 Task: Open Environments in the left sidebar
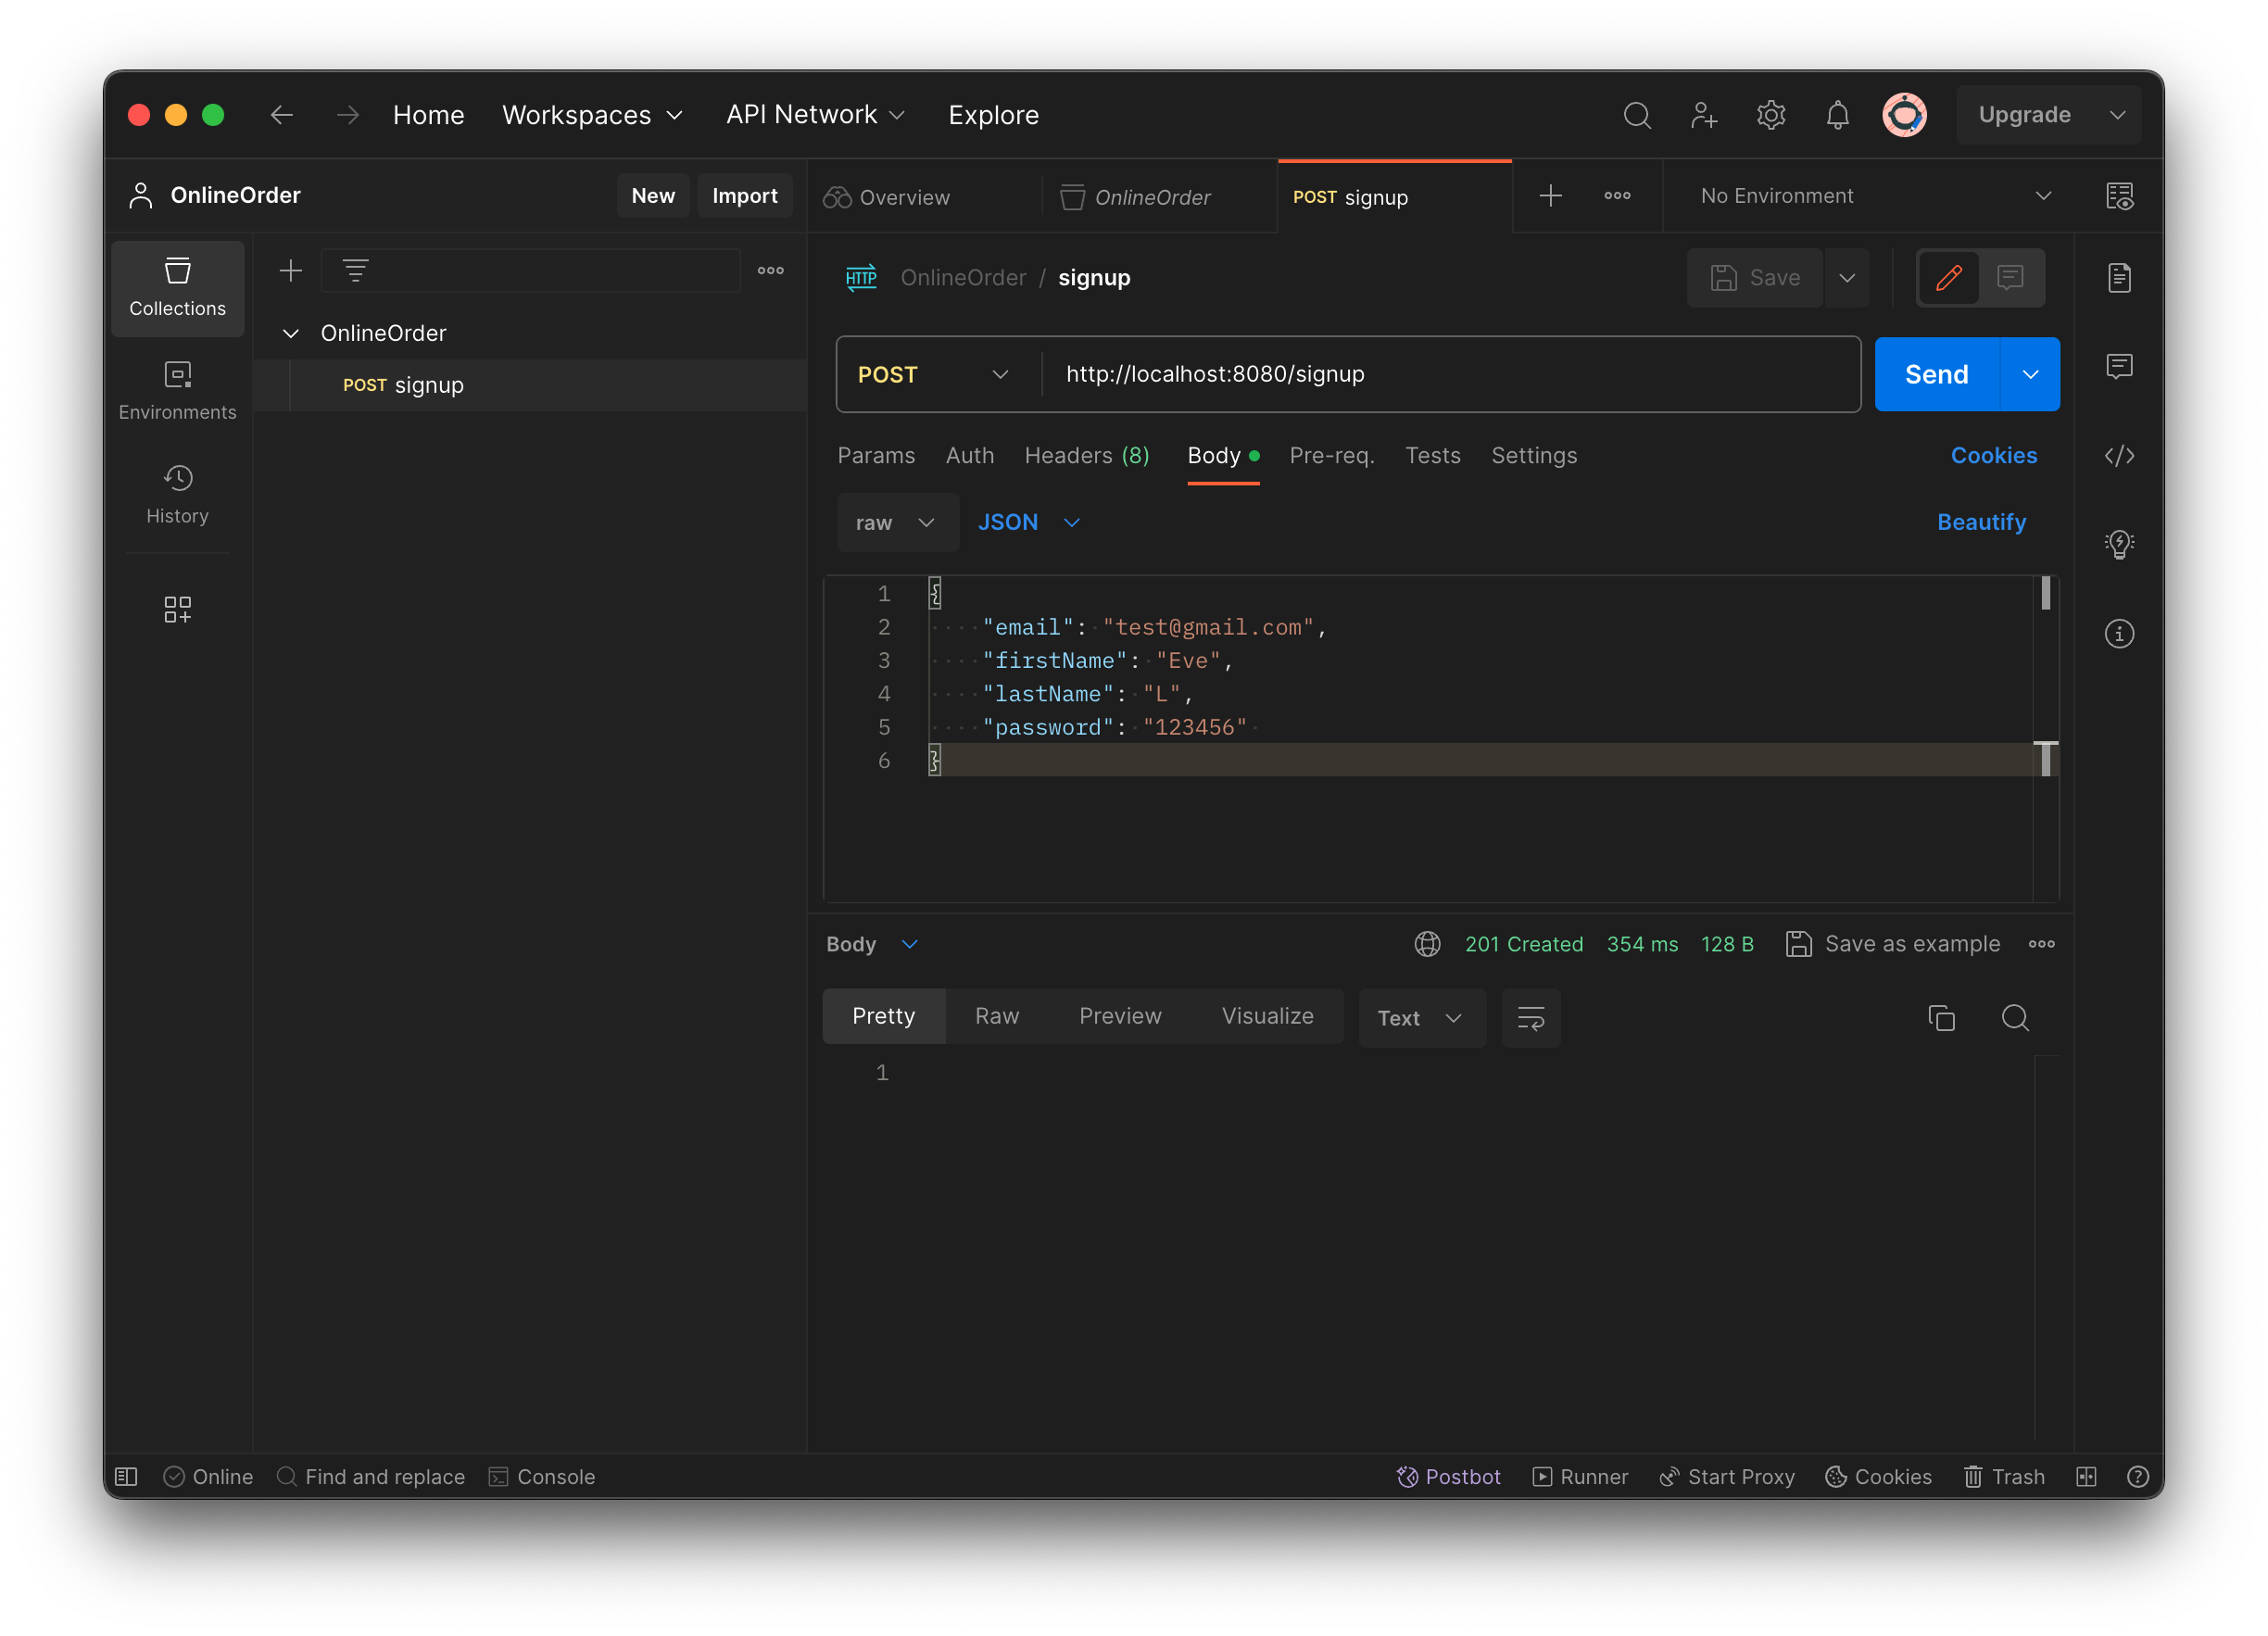[177, 390]
